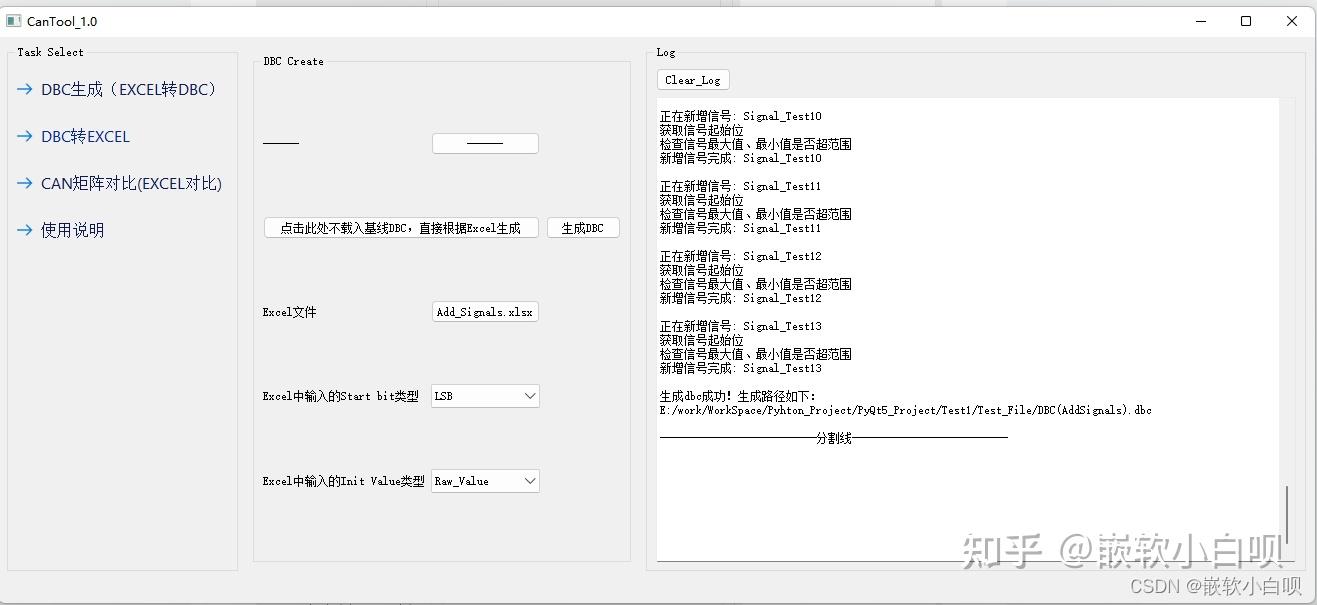Click the arrow icon beside CAN矩阵对比(EXCEL对比)
1317x605 pixels.
pyautogui.click(x=22, y=183)
